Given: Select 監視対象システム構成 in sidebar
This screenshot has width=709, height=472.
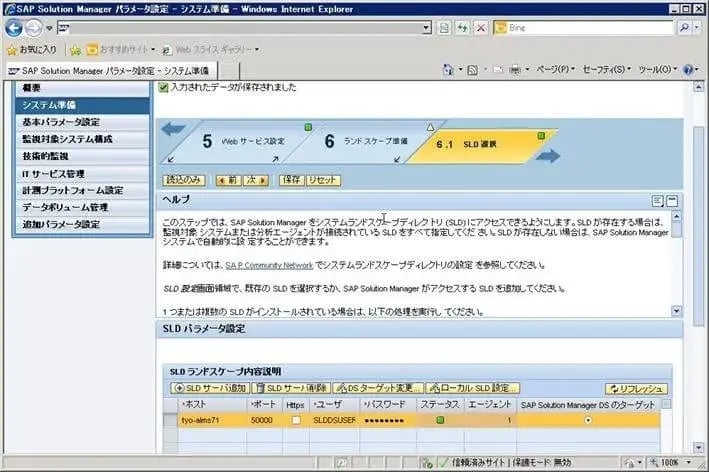Looking at the screenshot, I should [x=82, y=139].
